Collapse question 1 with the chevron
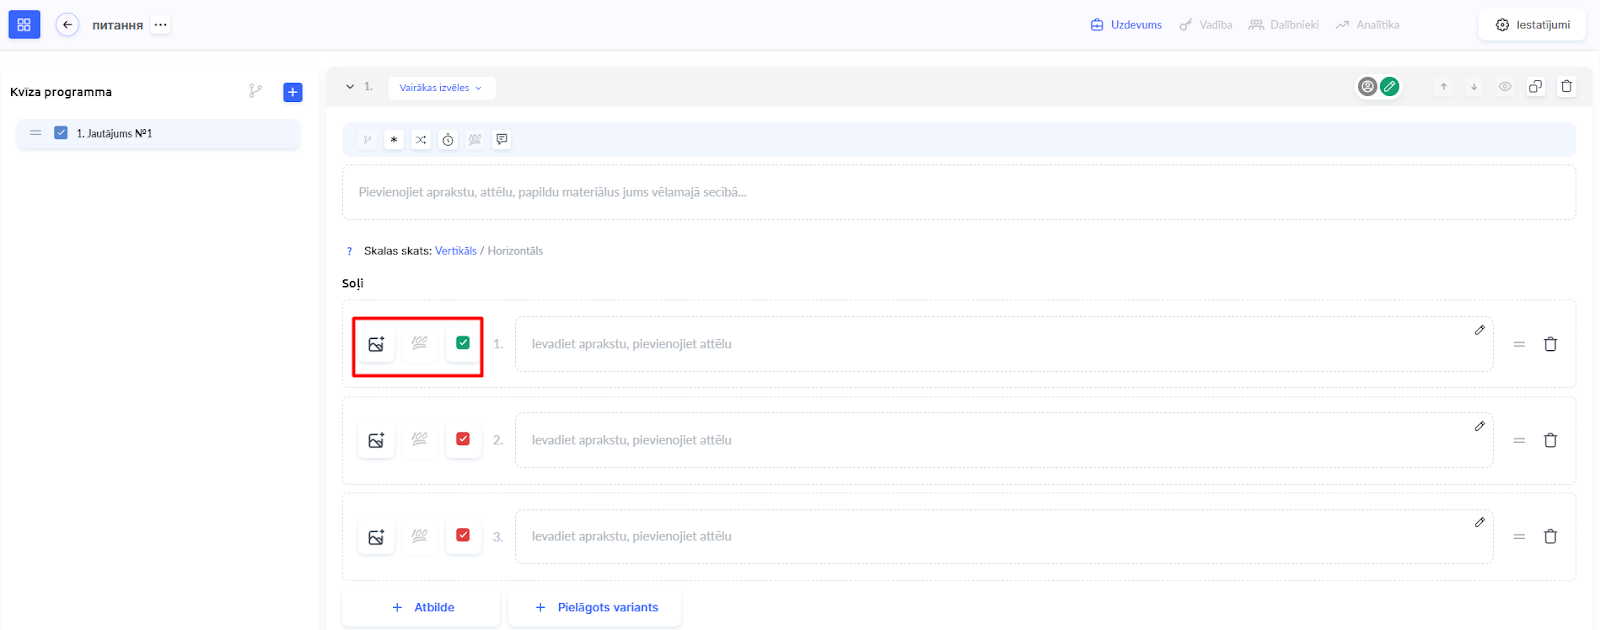 click(x=350, y=87)
